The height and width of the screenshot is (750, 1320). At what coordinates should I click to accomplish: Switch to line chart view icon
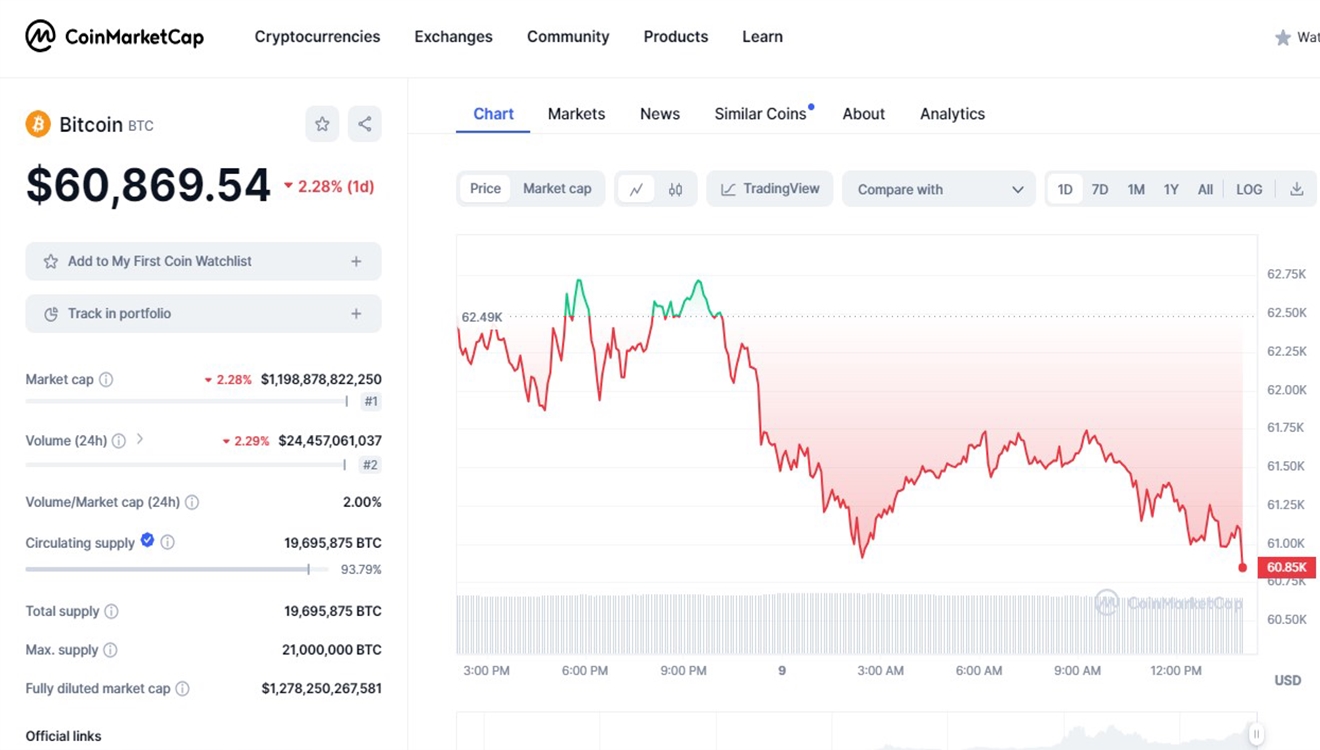point(636,189)
